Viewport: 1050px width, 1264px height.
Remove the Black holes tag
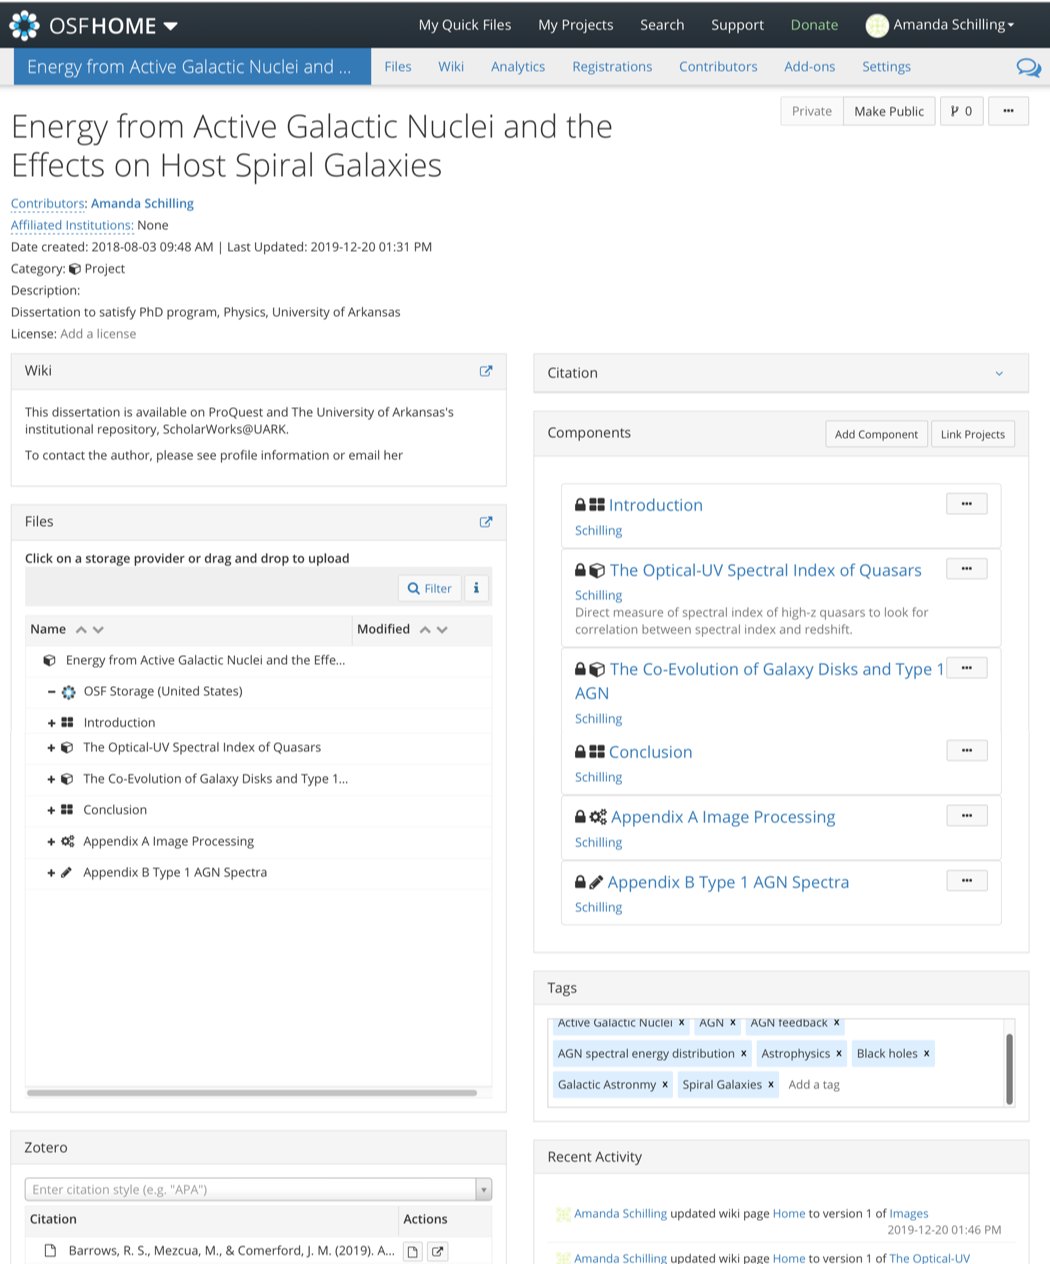[927, 1053]
